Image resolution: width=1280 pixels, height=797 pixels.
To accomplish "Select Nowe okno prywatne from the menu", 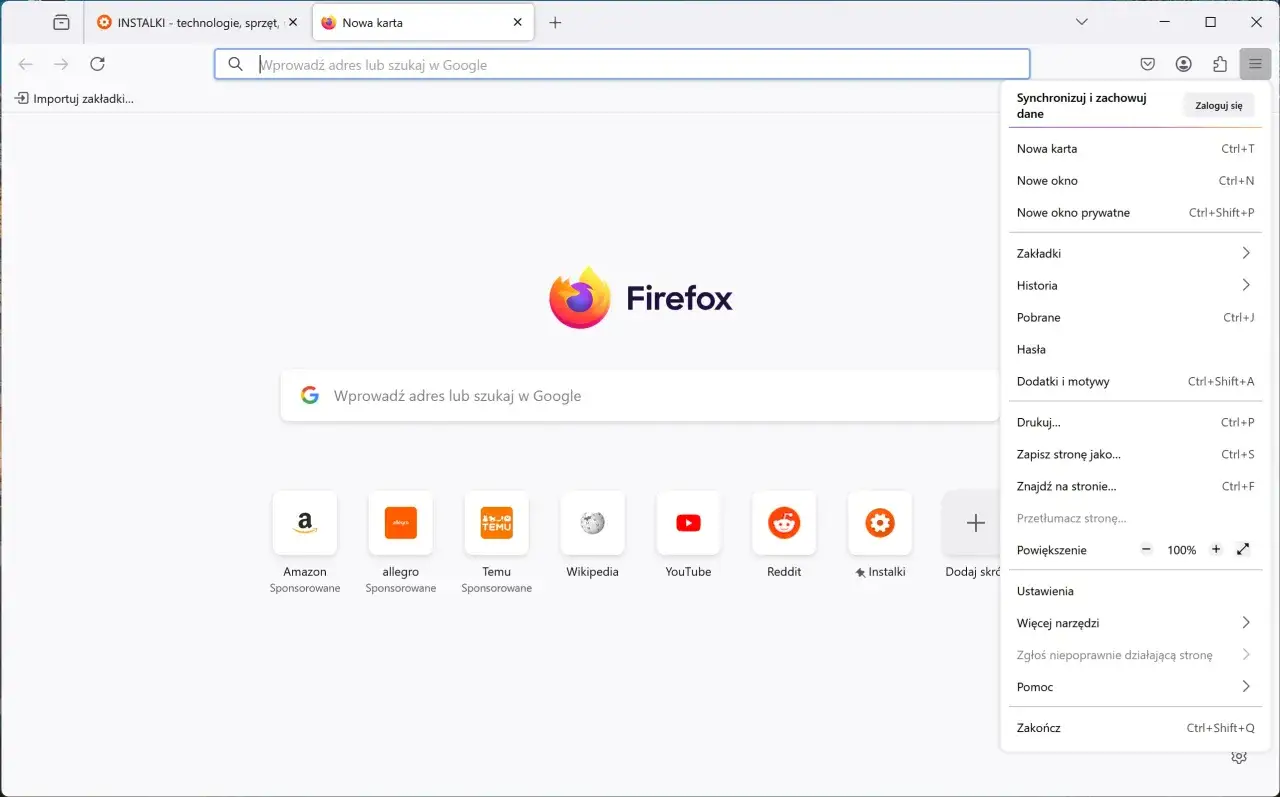I will (x=1073, y=212).
